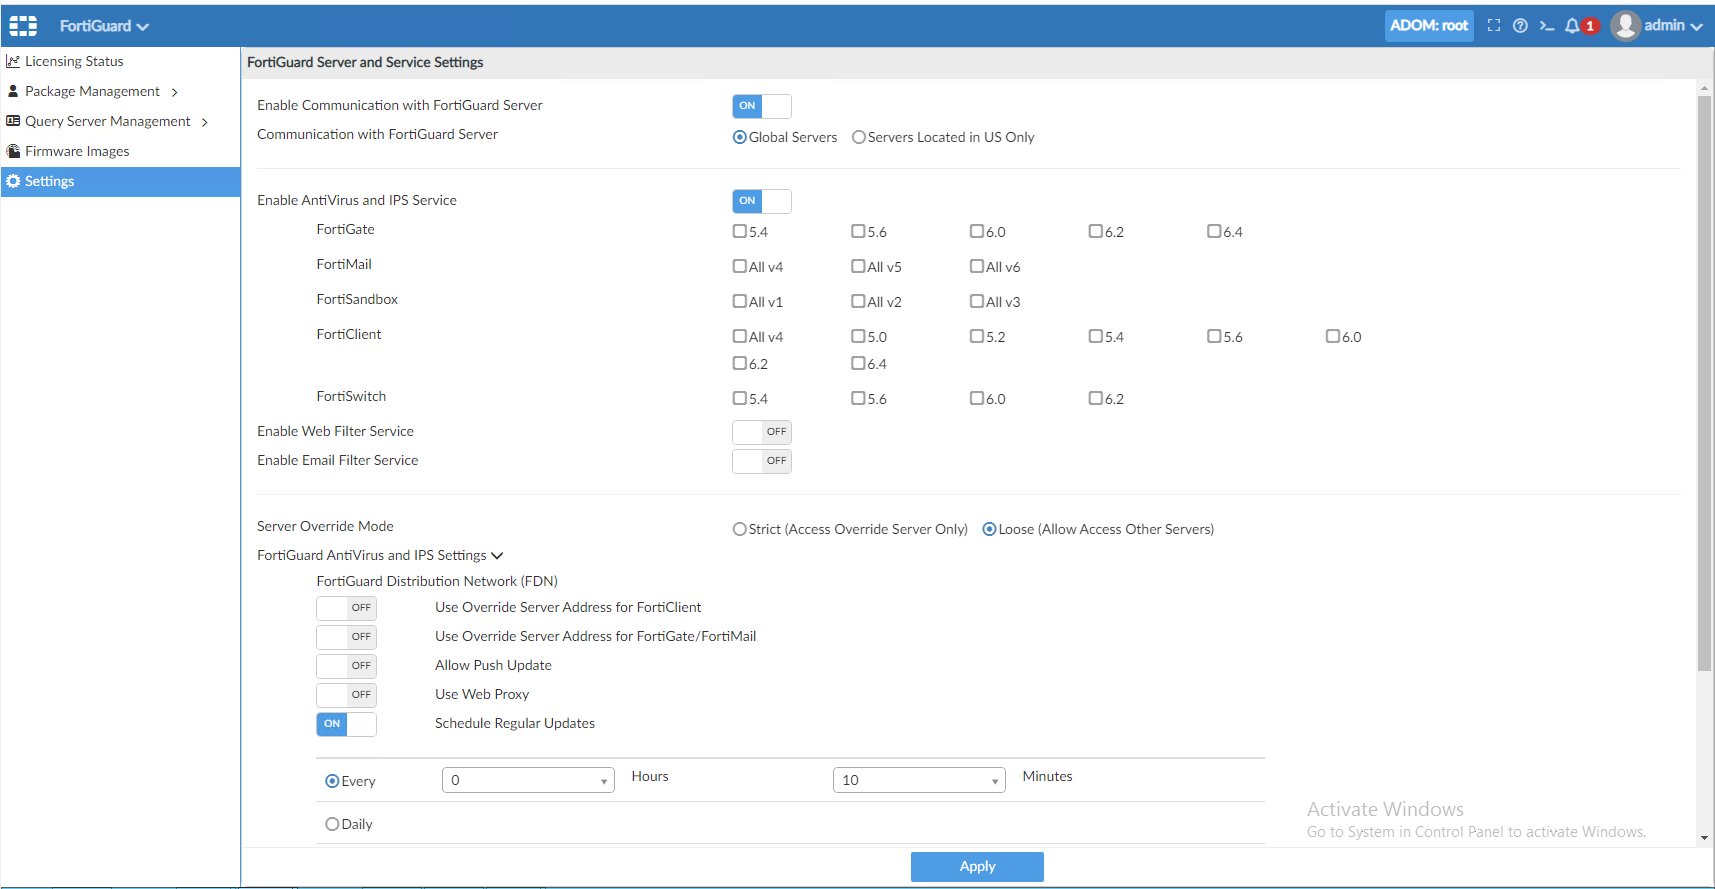Image resolution: width=1715 pixels, height=889 pixels.
Task: Check FortiGate 5.4 version box
Action: tap(740, 231)
